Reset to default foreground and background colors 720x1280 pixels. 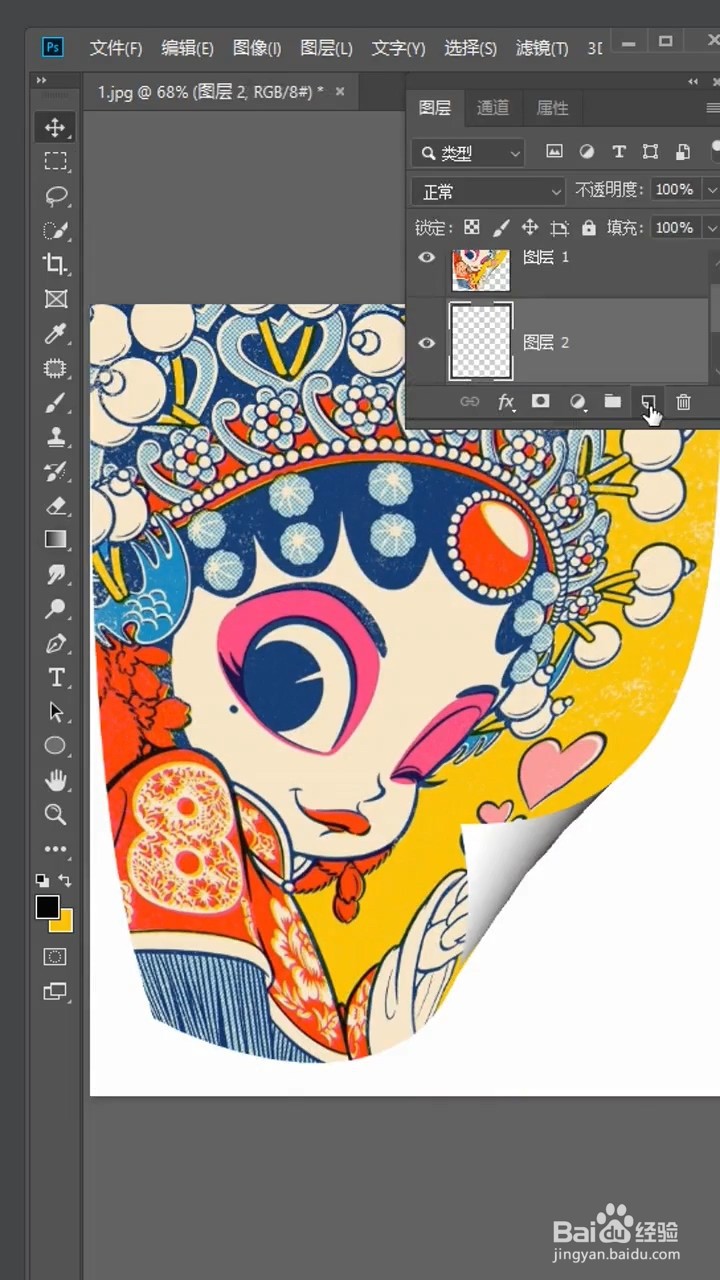click(x=42, y=880)
